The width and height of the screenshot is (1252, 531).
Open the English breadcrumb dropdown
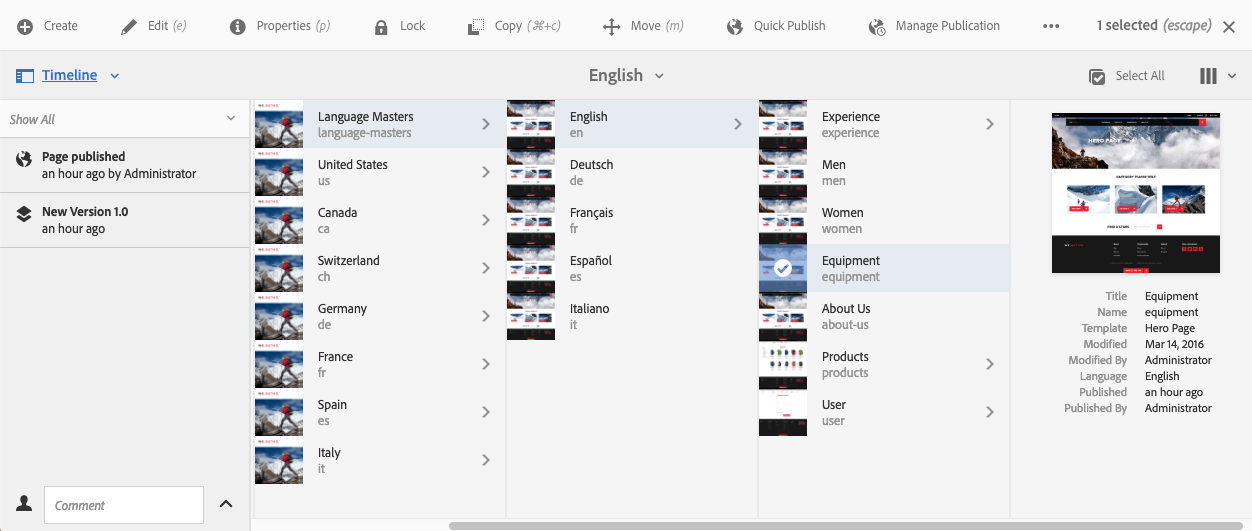click(627, 75)
